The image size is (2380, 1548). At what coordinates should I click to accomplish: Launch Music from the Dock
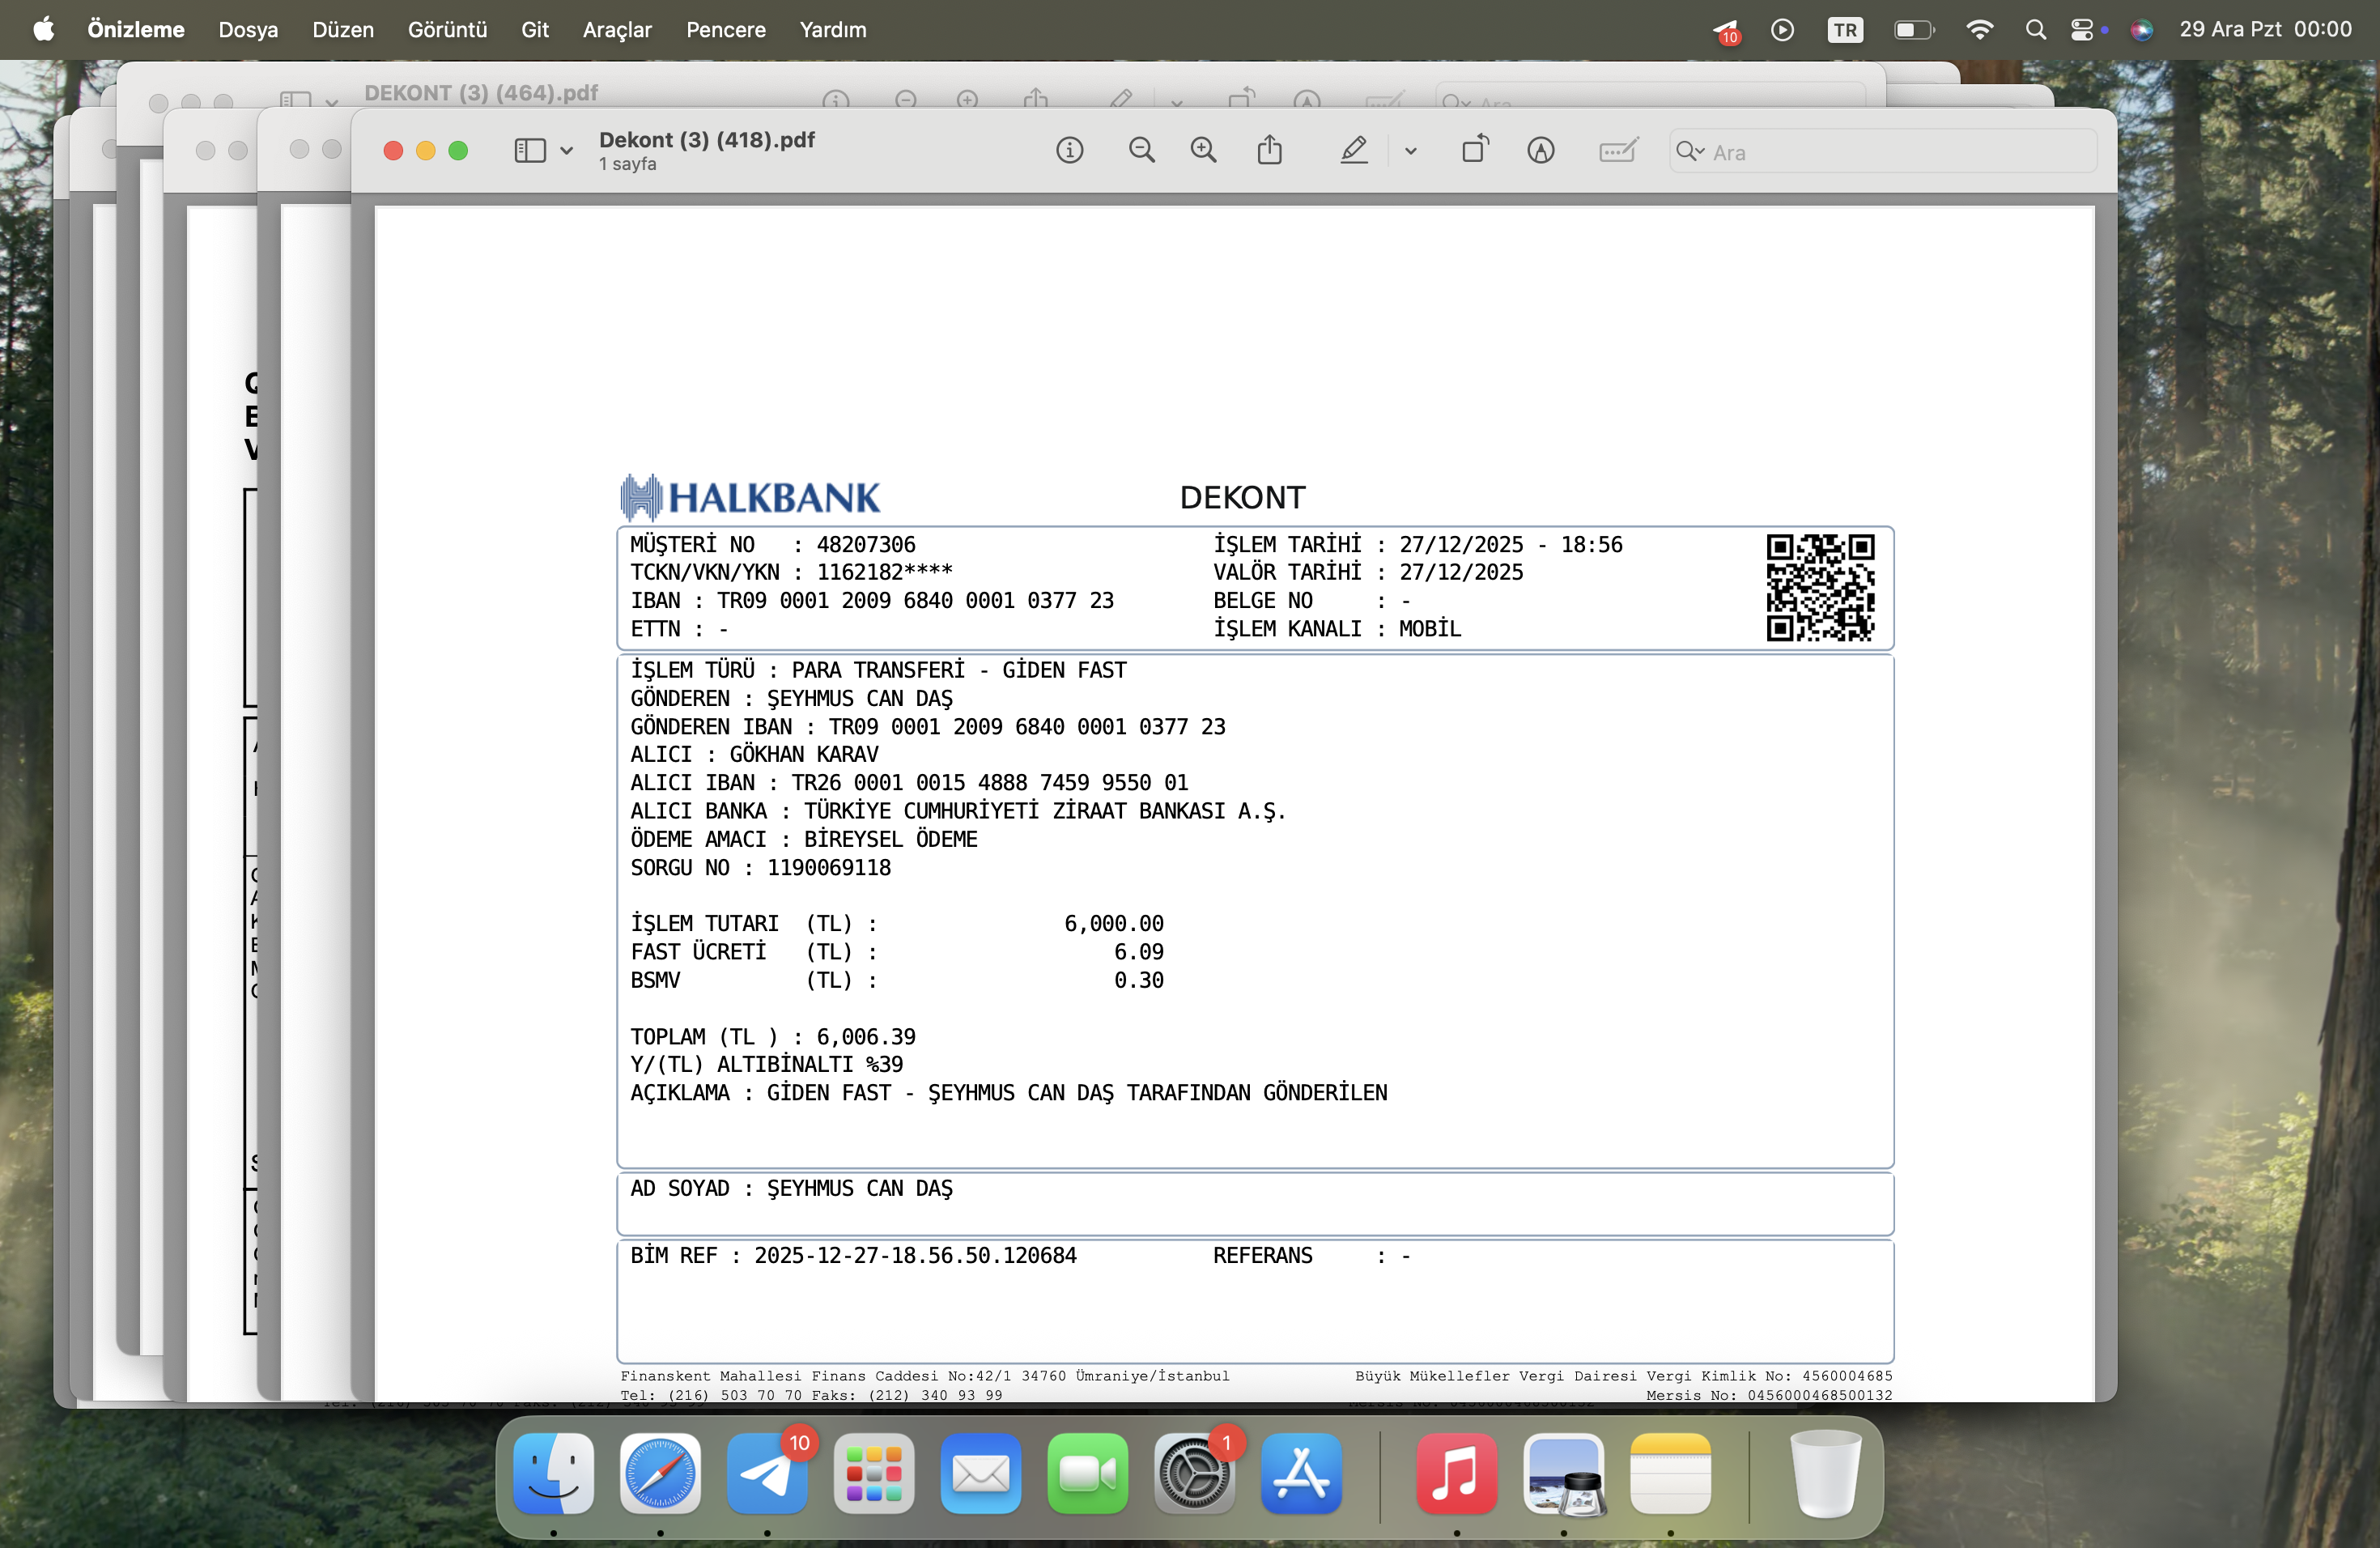(1457, 1473)
